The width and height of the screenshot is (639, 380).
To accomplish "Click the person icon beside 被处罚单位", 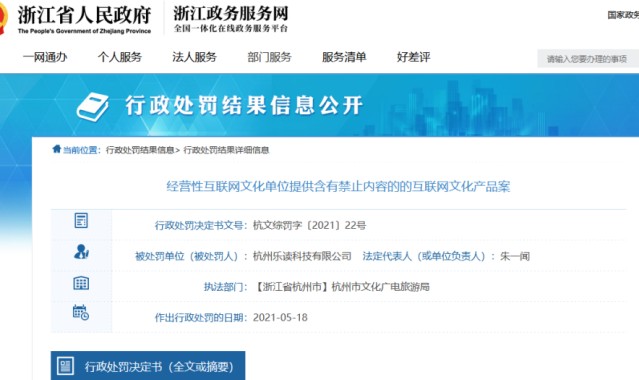I will coord(81,252).
